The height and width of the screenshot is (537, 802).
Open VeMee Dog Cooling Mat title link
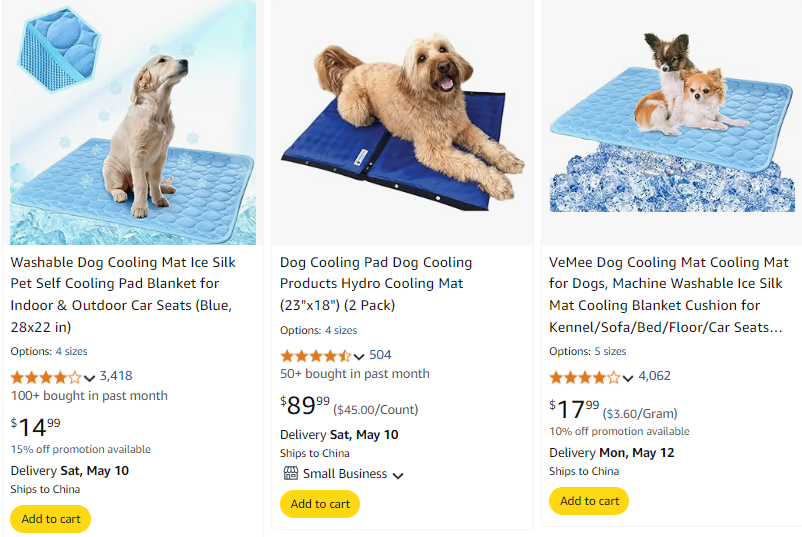pos(669,294)
